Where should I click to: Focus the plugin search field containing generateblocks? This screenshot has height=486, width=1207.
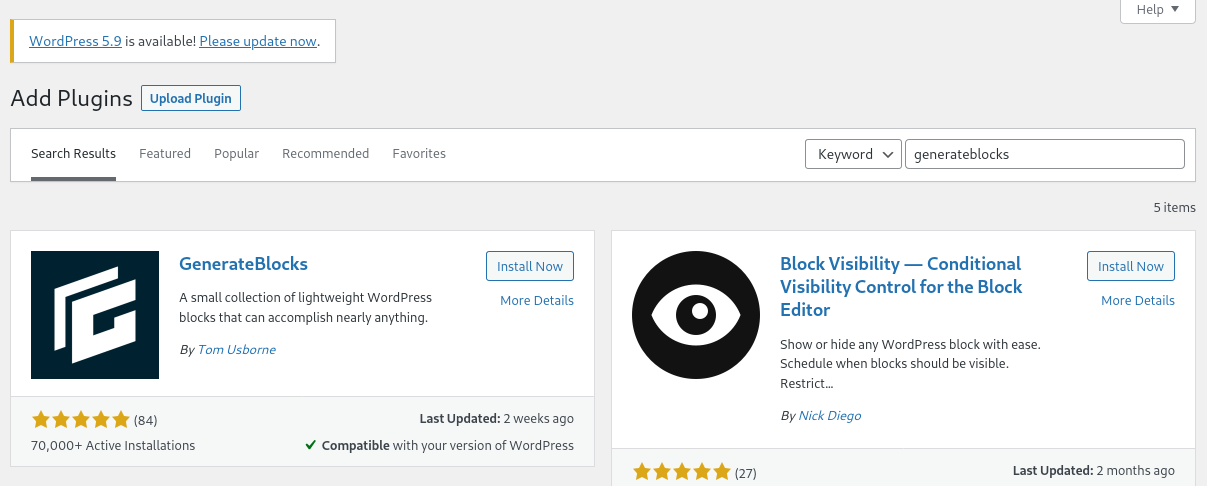[1044, 154]
